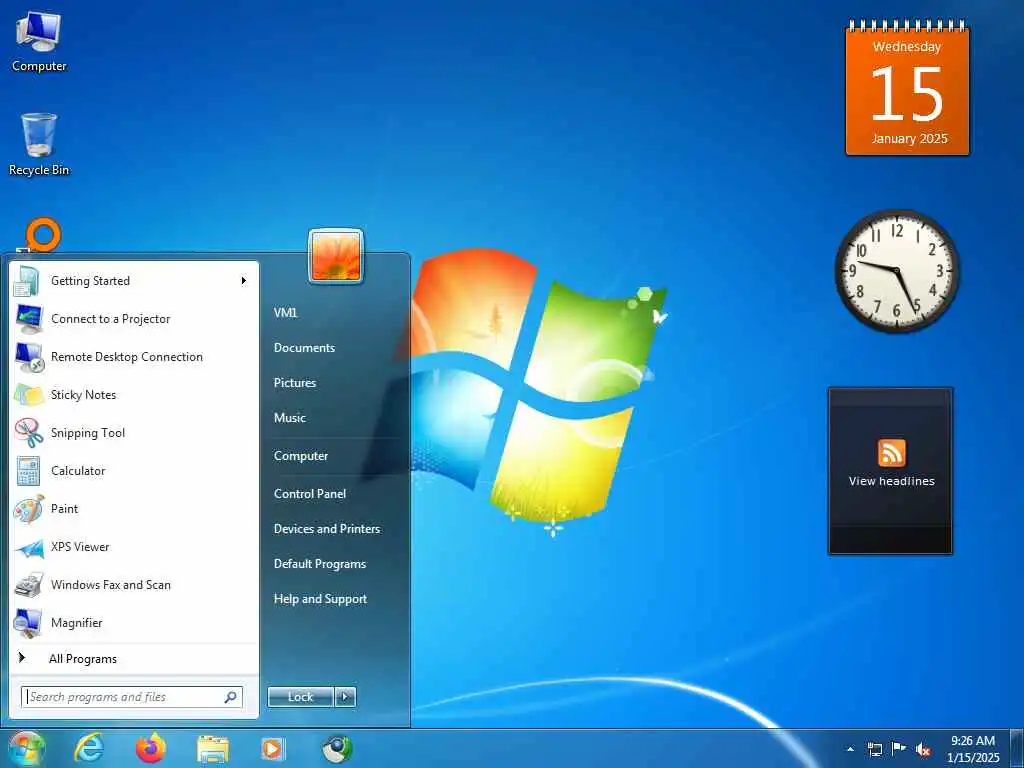Screen dimensions: 1024x768
Task: Open the Action Center flag icon
Action: click(x=899, y=749)
